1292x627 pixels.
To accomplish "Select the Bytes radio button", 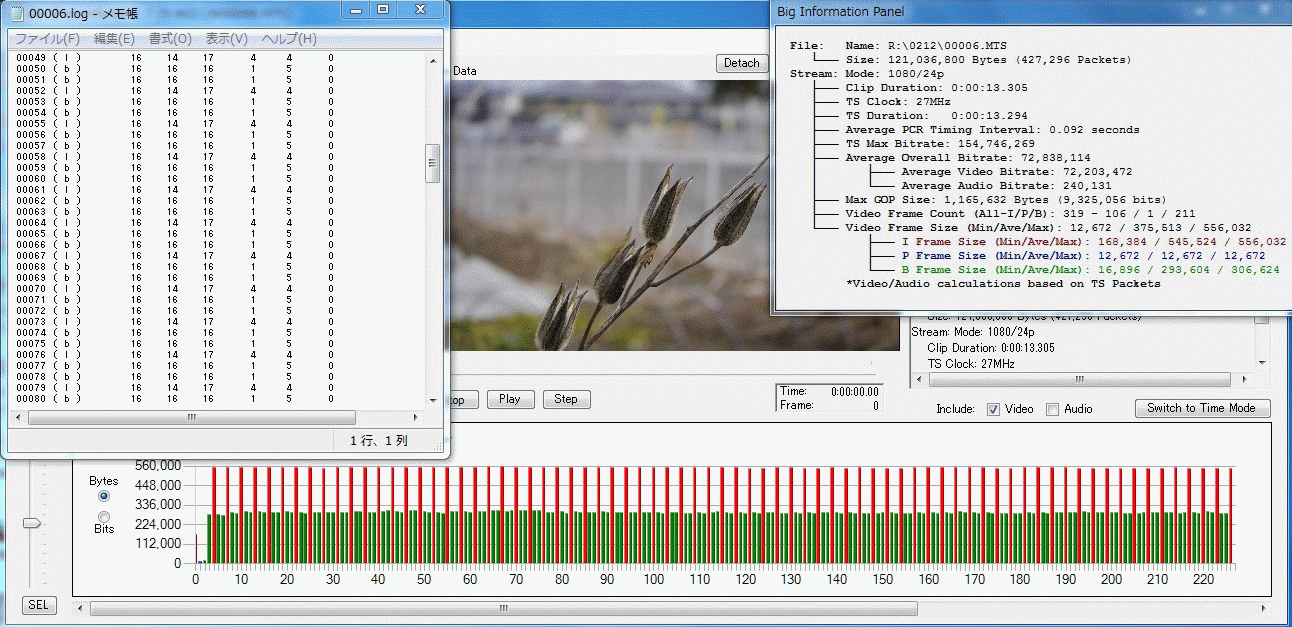I will pos(104,496).
